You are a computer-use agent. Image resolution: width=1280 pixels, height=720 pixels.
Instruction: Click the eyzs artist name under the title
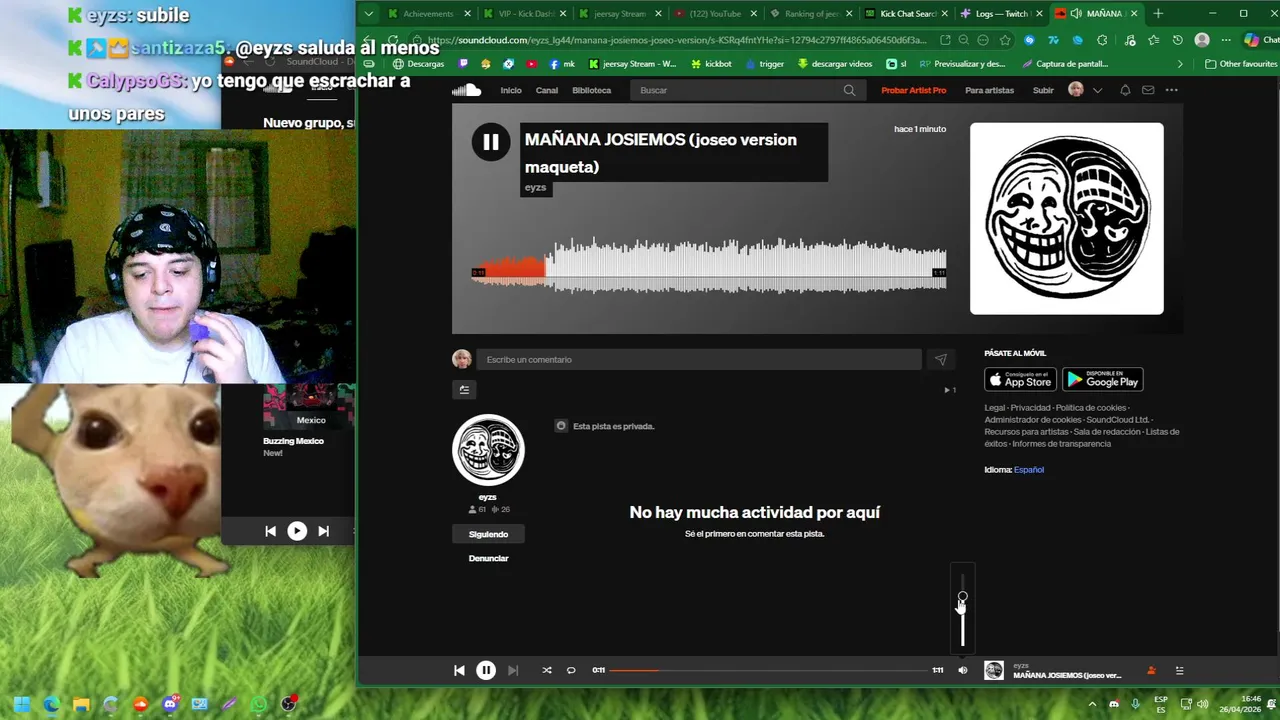click(x=535, y=188)
